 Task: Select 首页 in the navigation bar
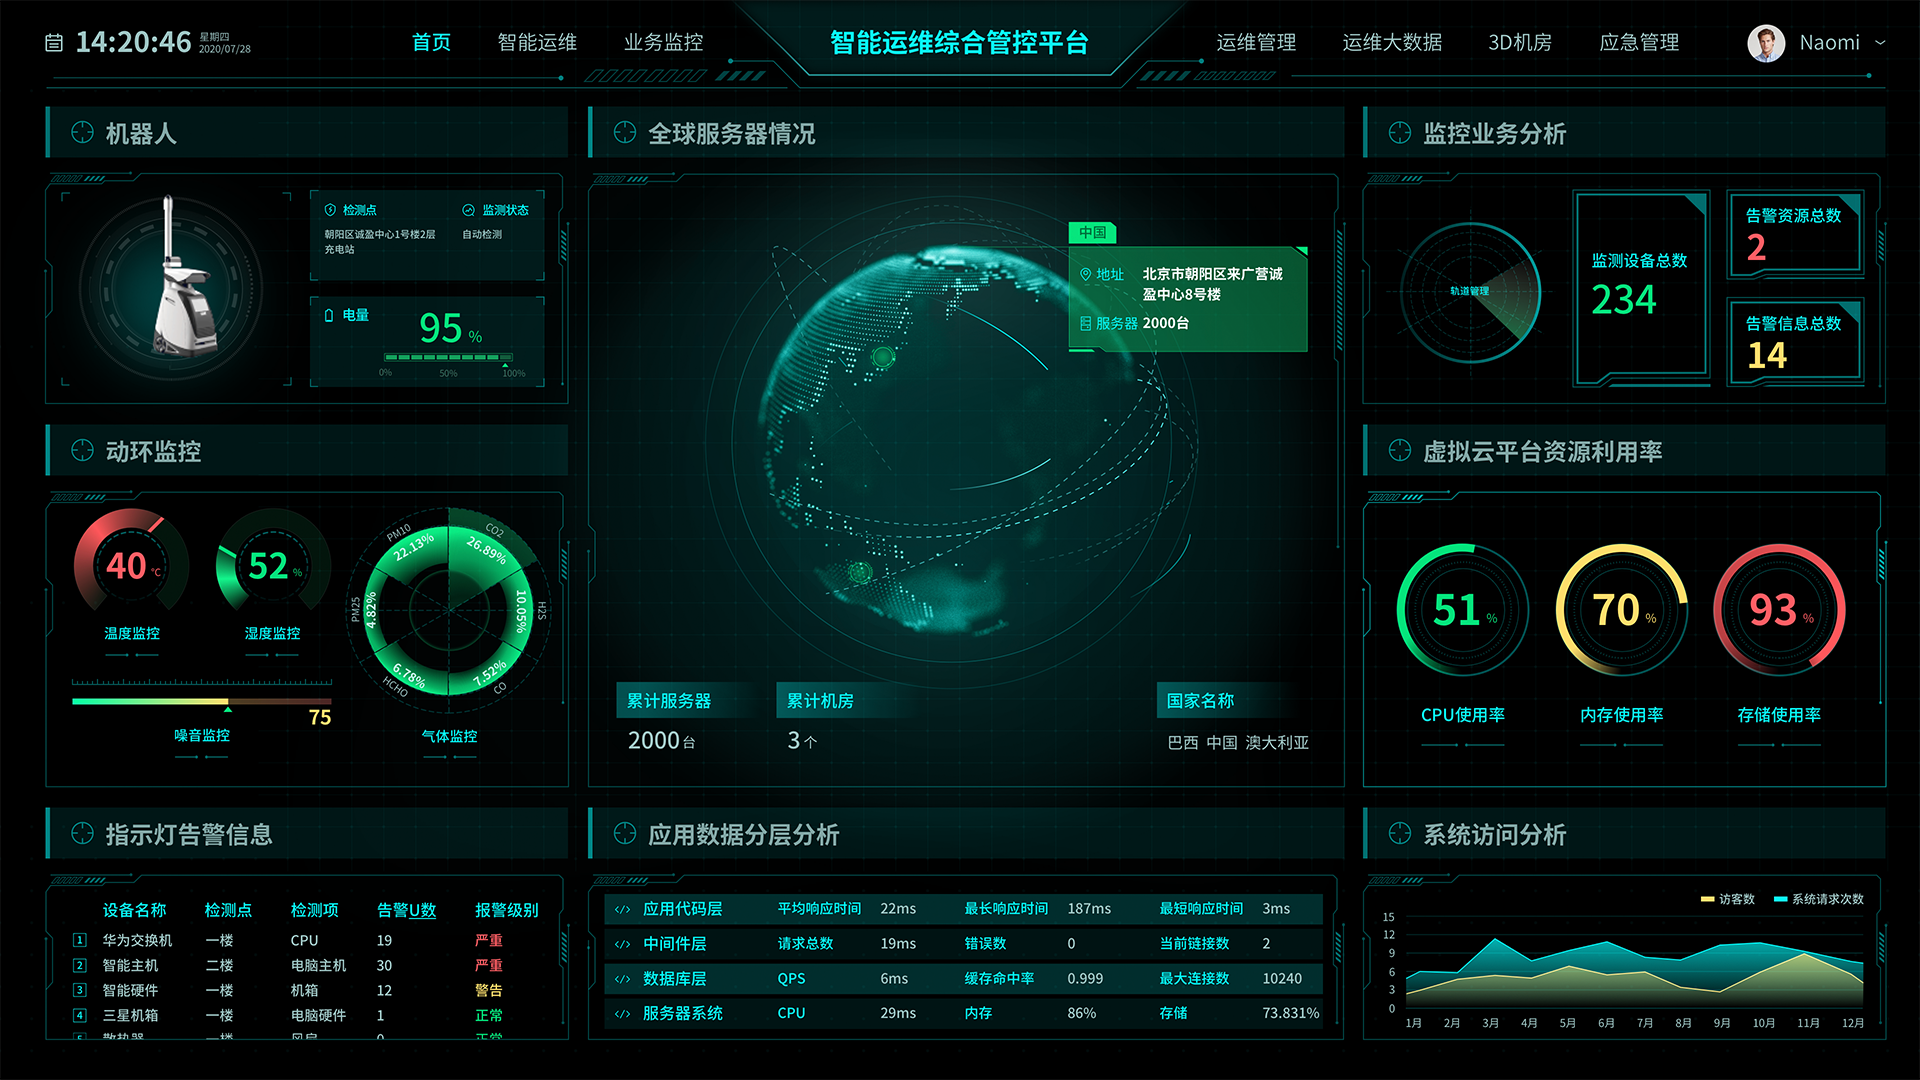pyautogui.click(x=430, y=43)
